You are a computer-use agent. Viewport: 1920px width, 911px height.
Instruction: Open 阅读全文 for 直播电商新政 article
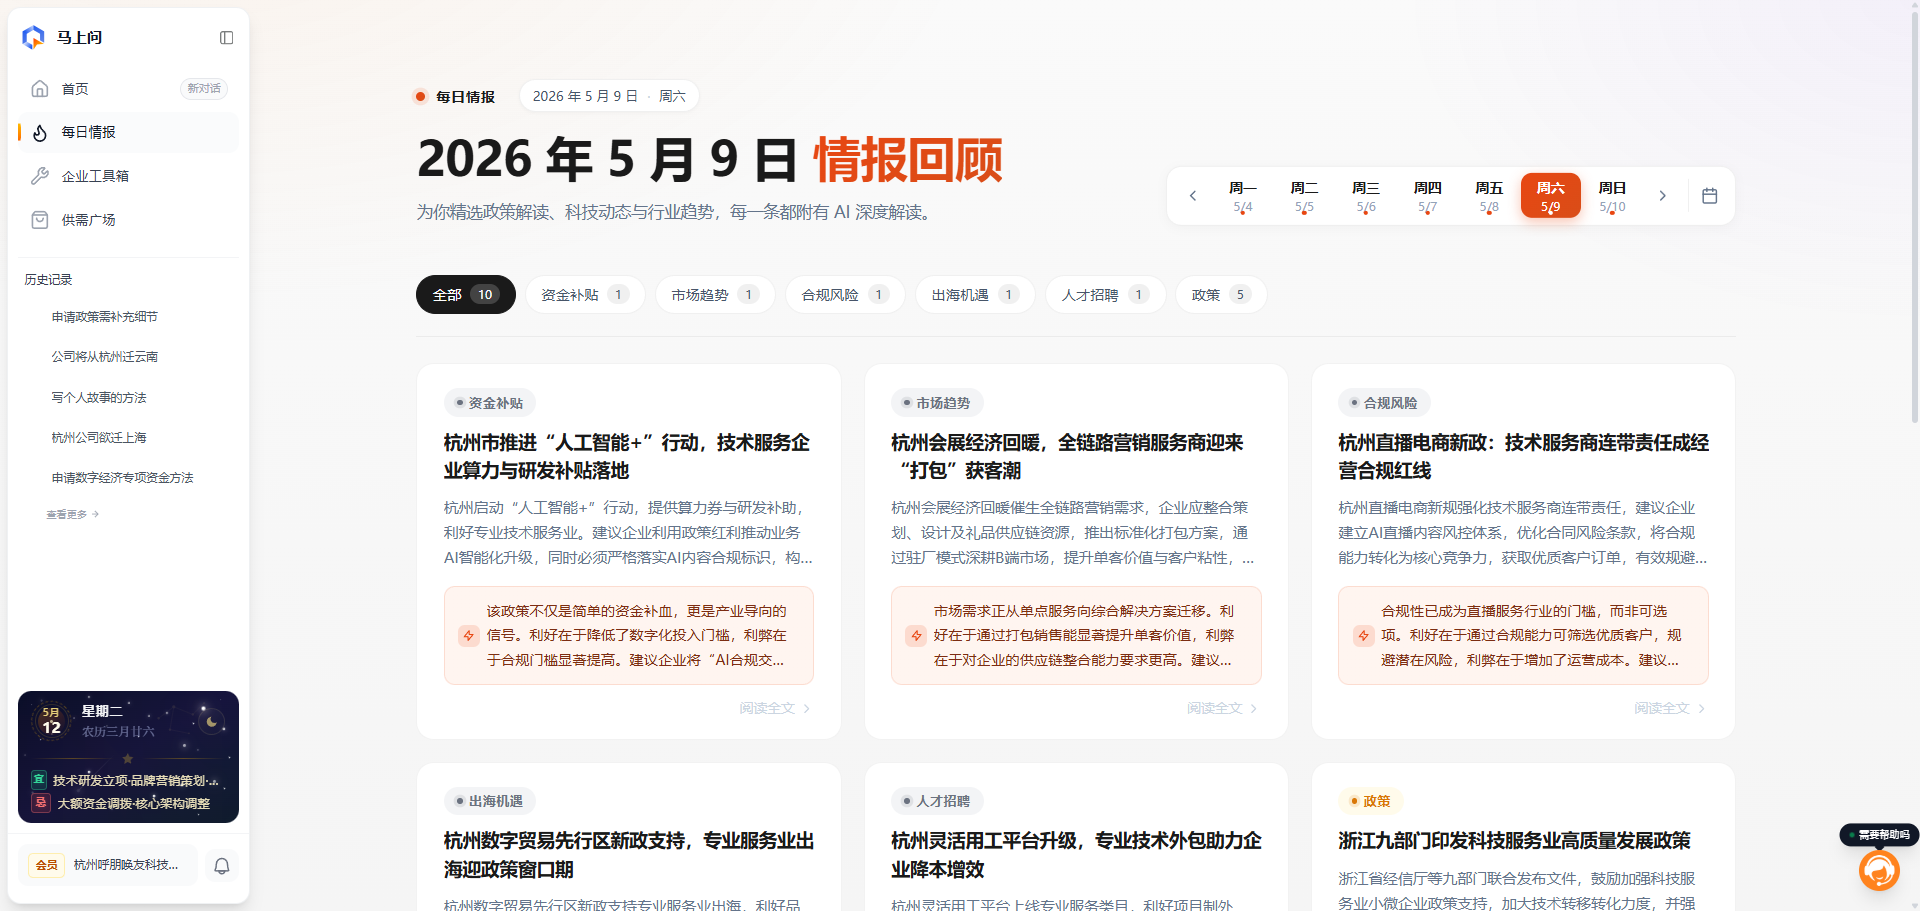pos(1670,708)
